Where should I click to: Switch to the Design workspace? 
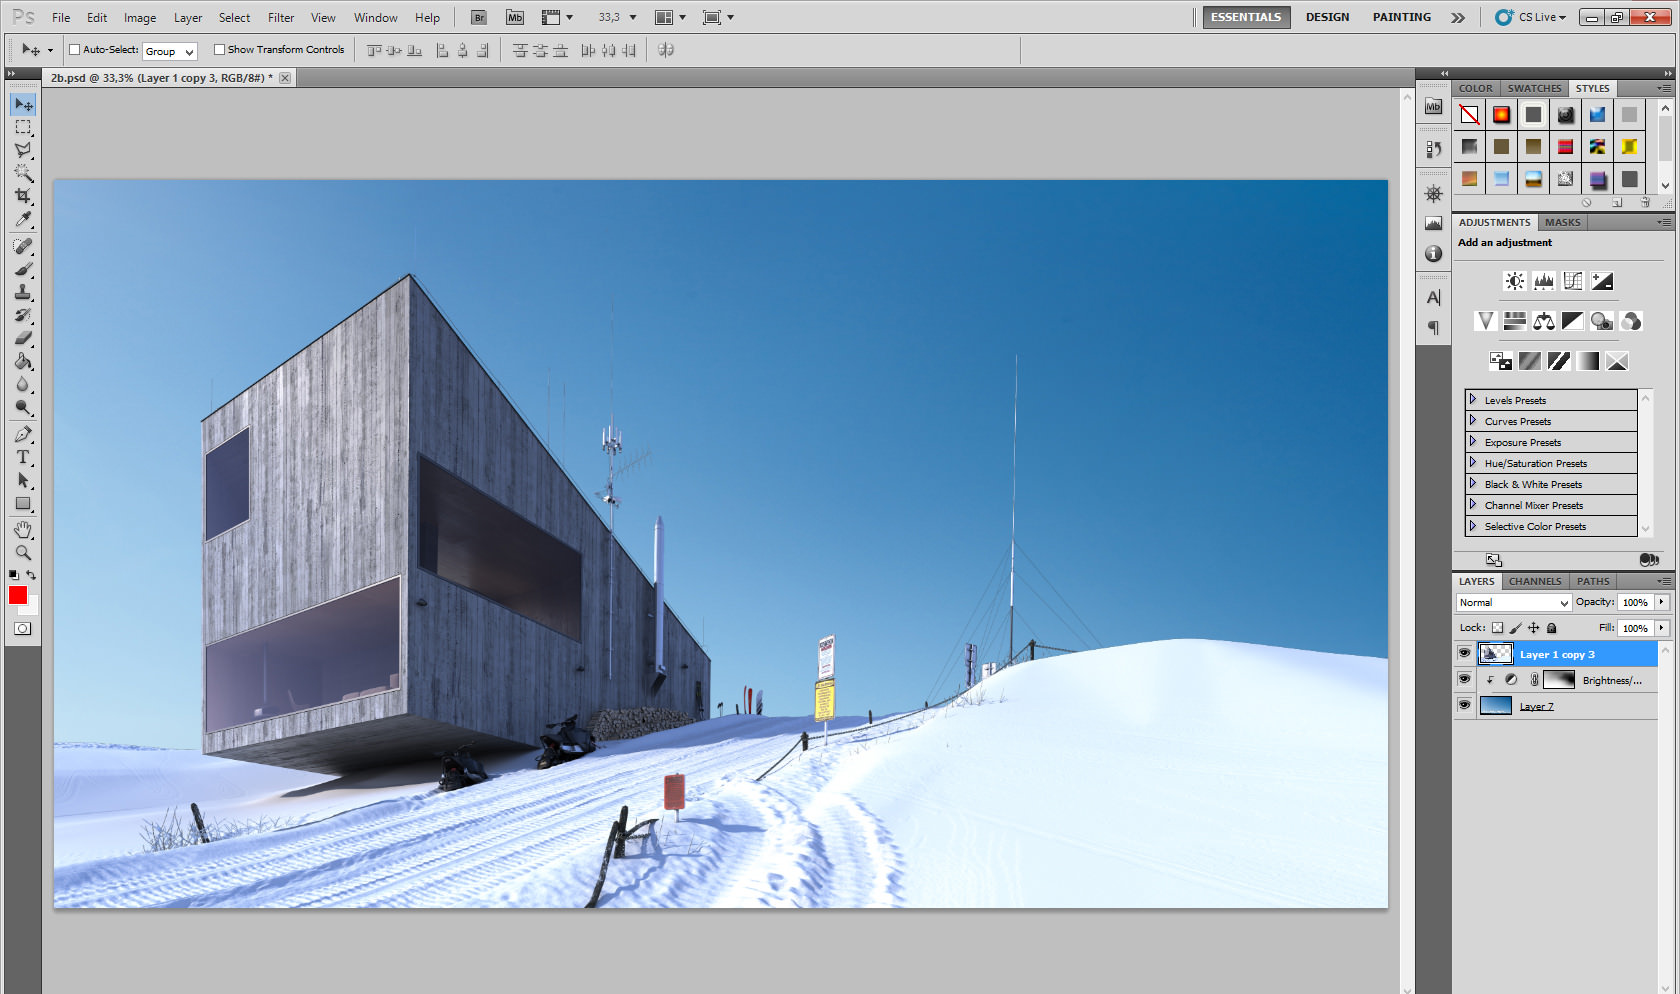point(1327,17)
